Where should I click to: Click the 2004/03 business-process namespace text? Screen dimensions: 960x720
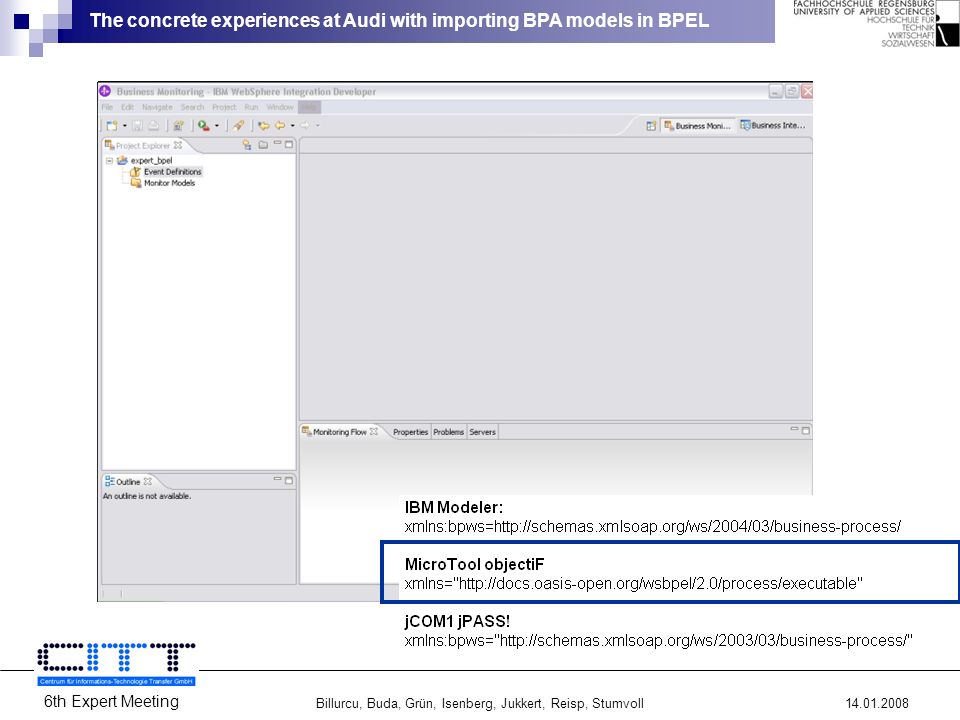(x=653, y=527)
